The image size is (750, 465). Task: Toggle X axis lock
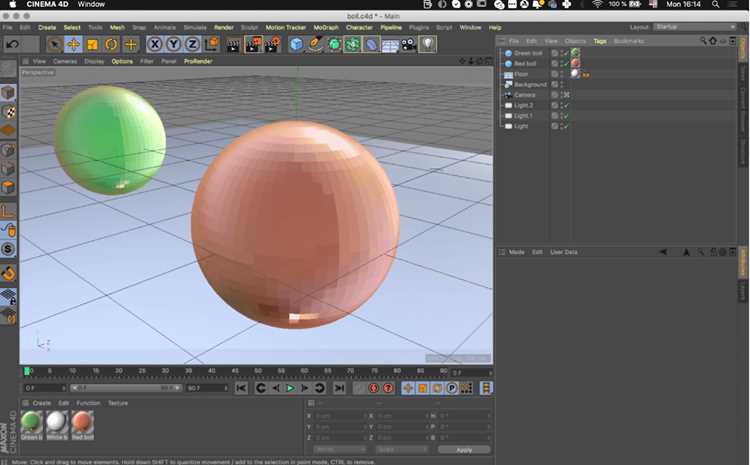tap(154, 44)
